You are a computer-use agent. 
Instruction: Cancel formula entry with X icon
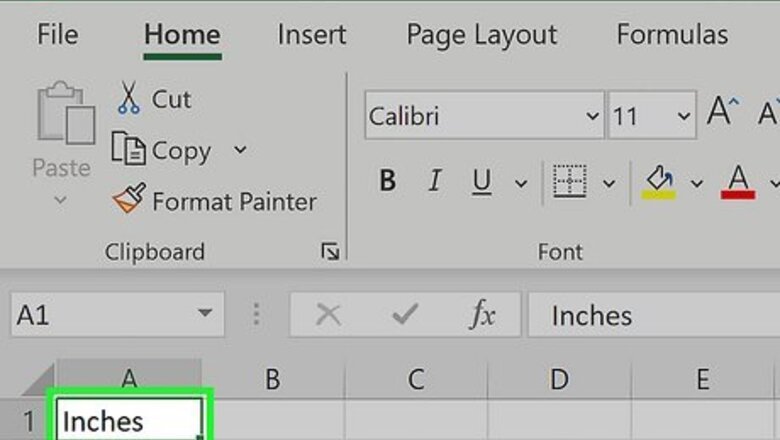[328, 315]
